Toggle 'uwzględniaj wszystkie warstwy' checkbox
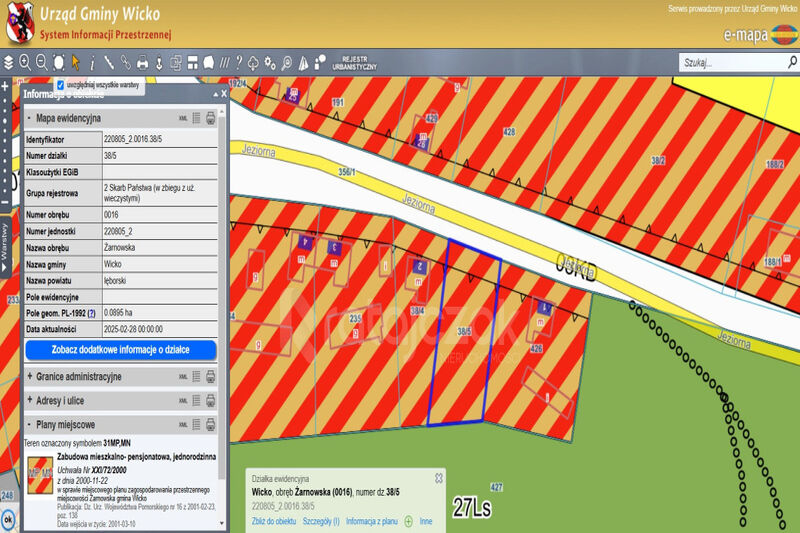 pos(61,86)
